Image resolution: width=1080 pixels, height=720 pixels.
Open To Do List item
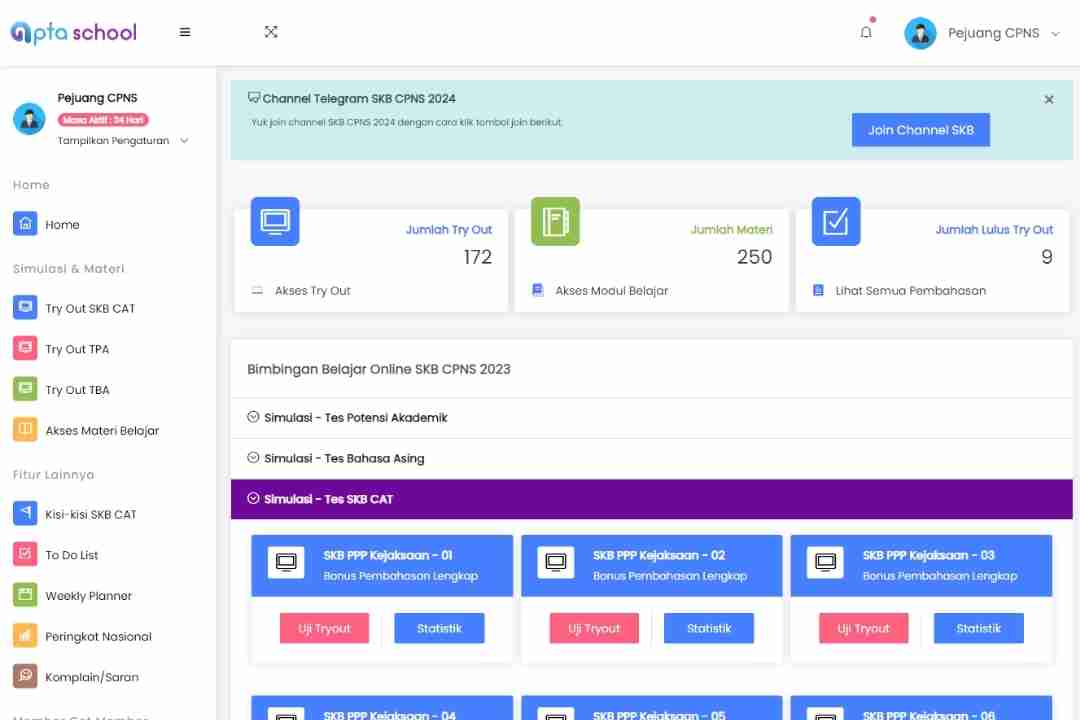[72, 555]
